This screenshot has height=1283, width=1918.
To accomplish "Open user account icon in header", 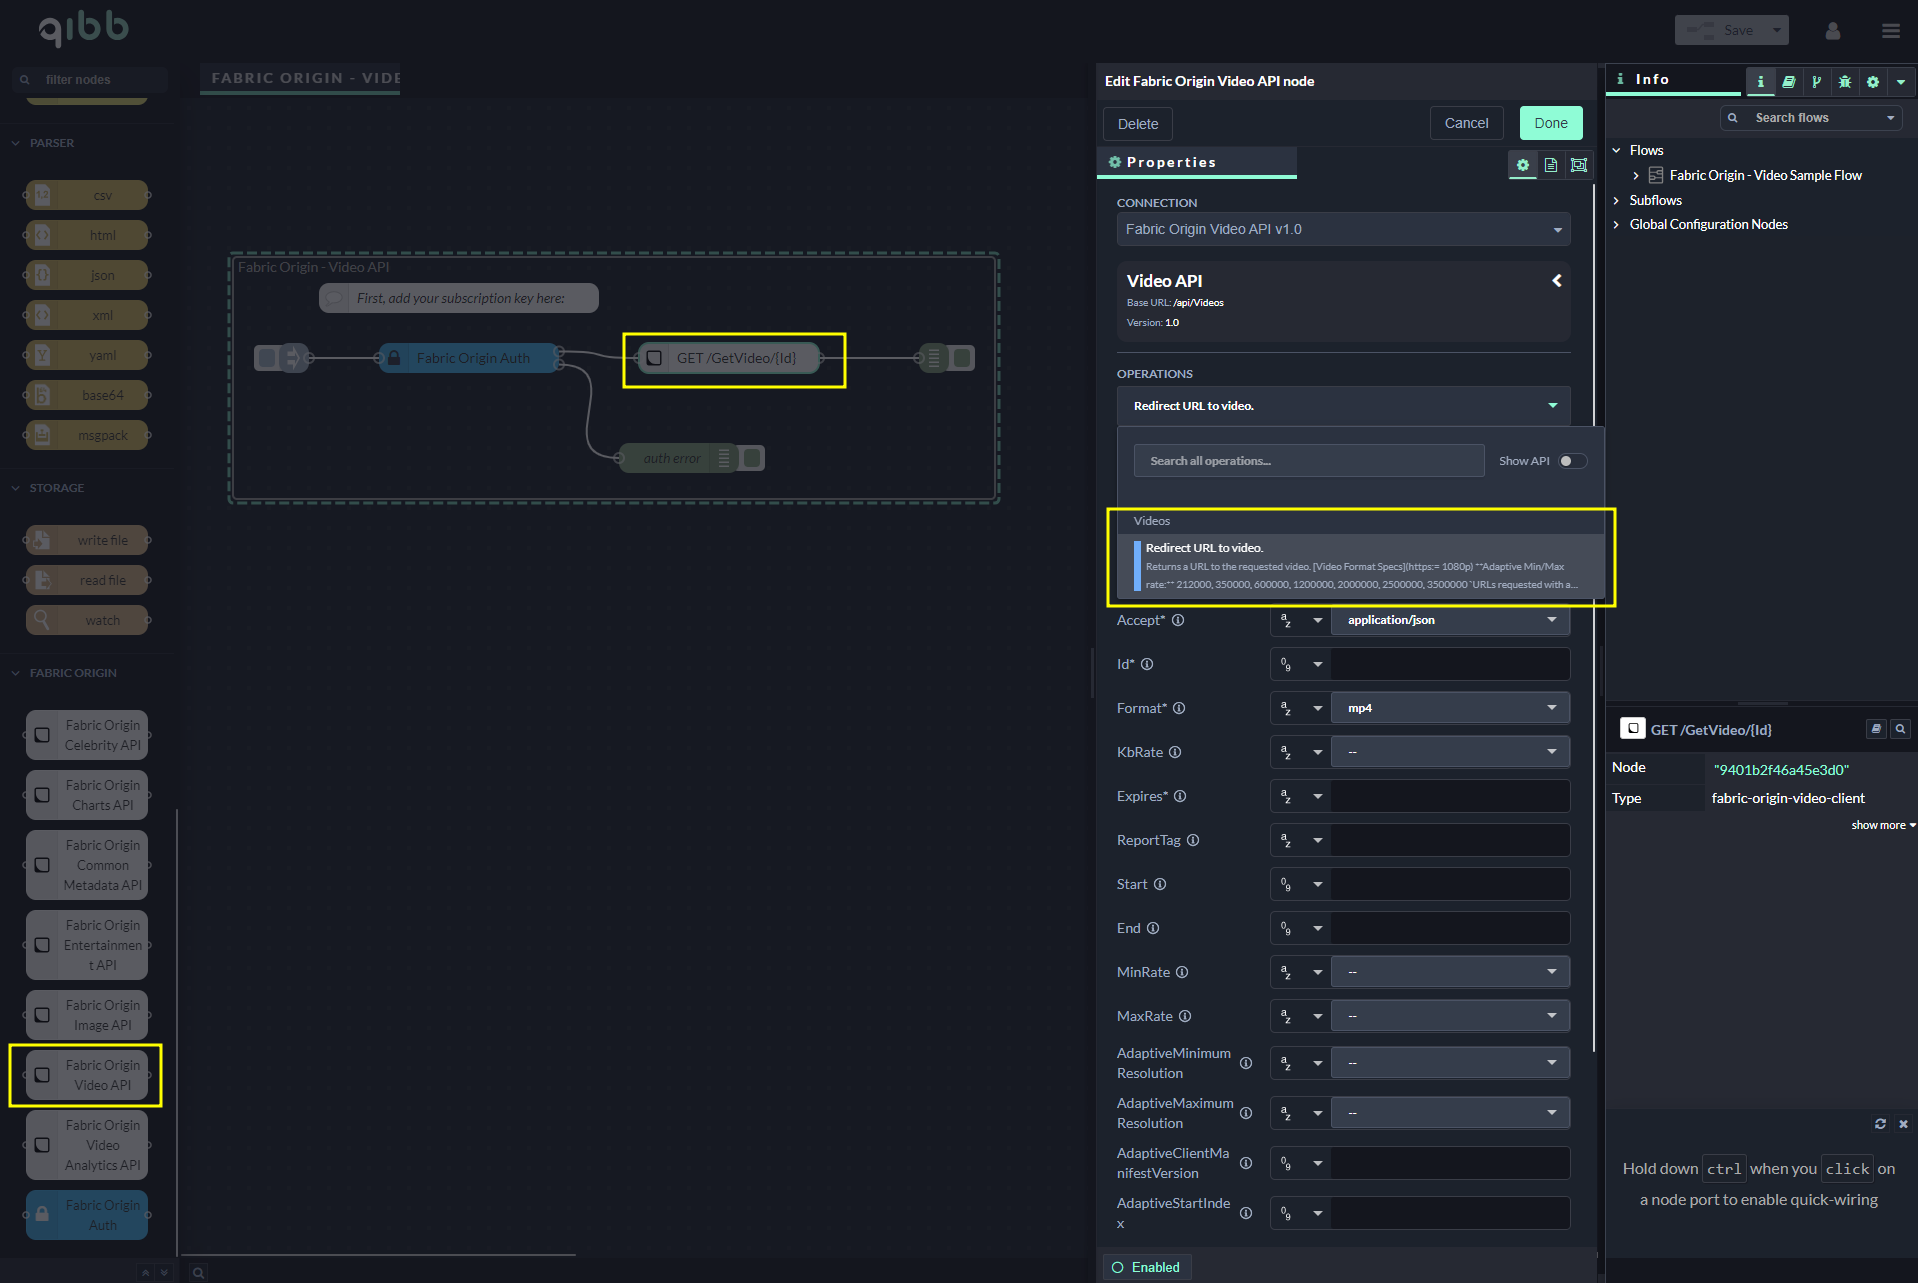I will (x=1833, y=31).
